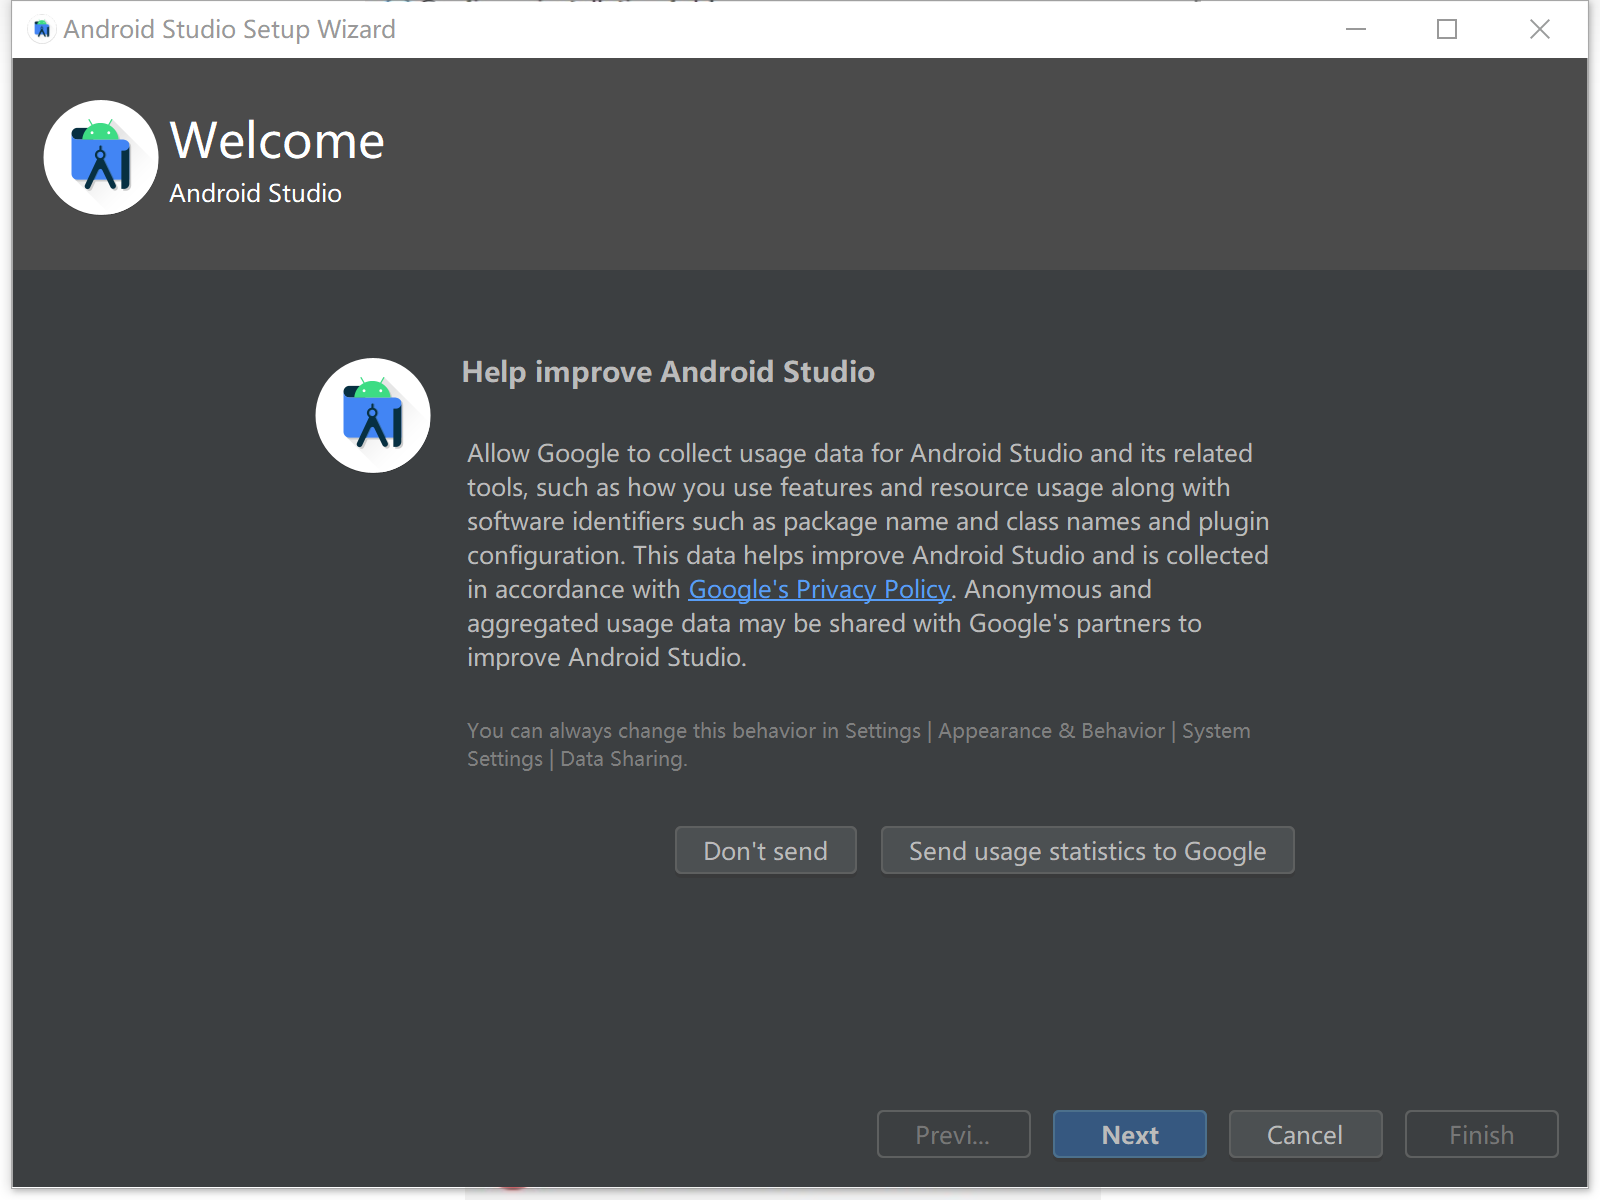1600x1200 pixels.
Task: Click the empty title bar area
Action: tap(850, 30)
